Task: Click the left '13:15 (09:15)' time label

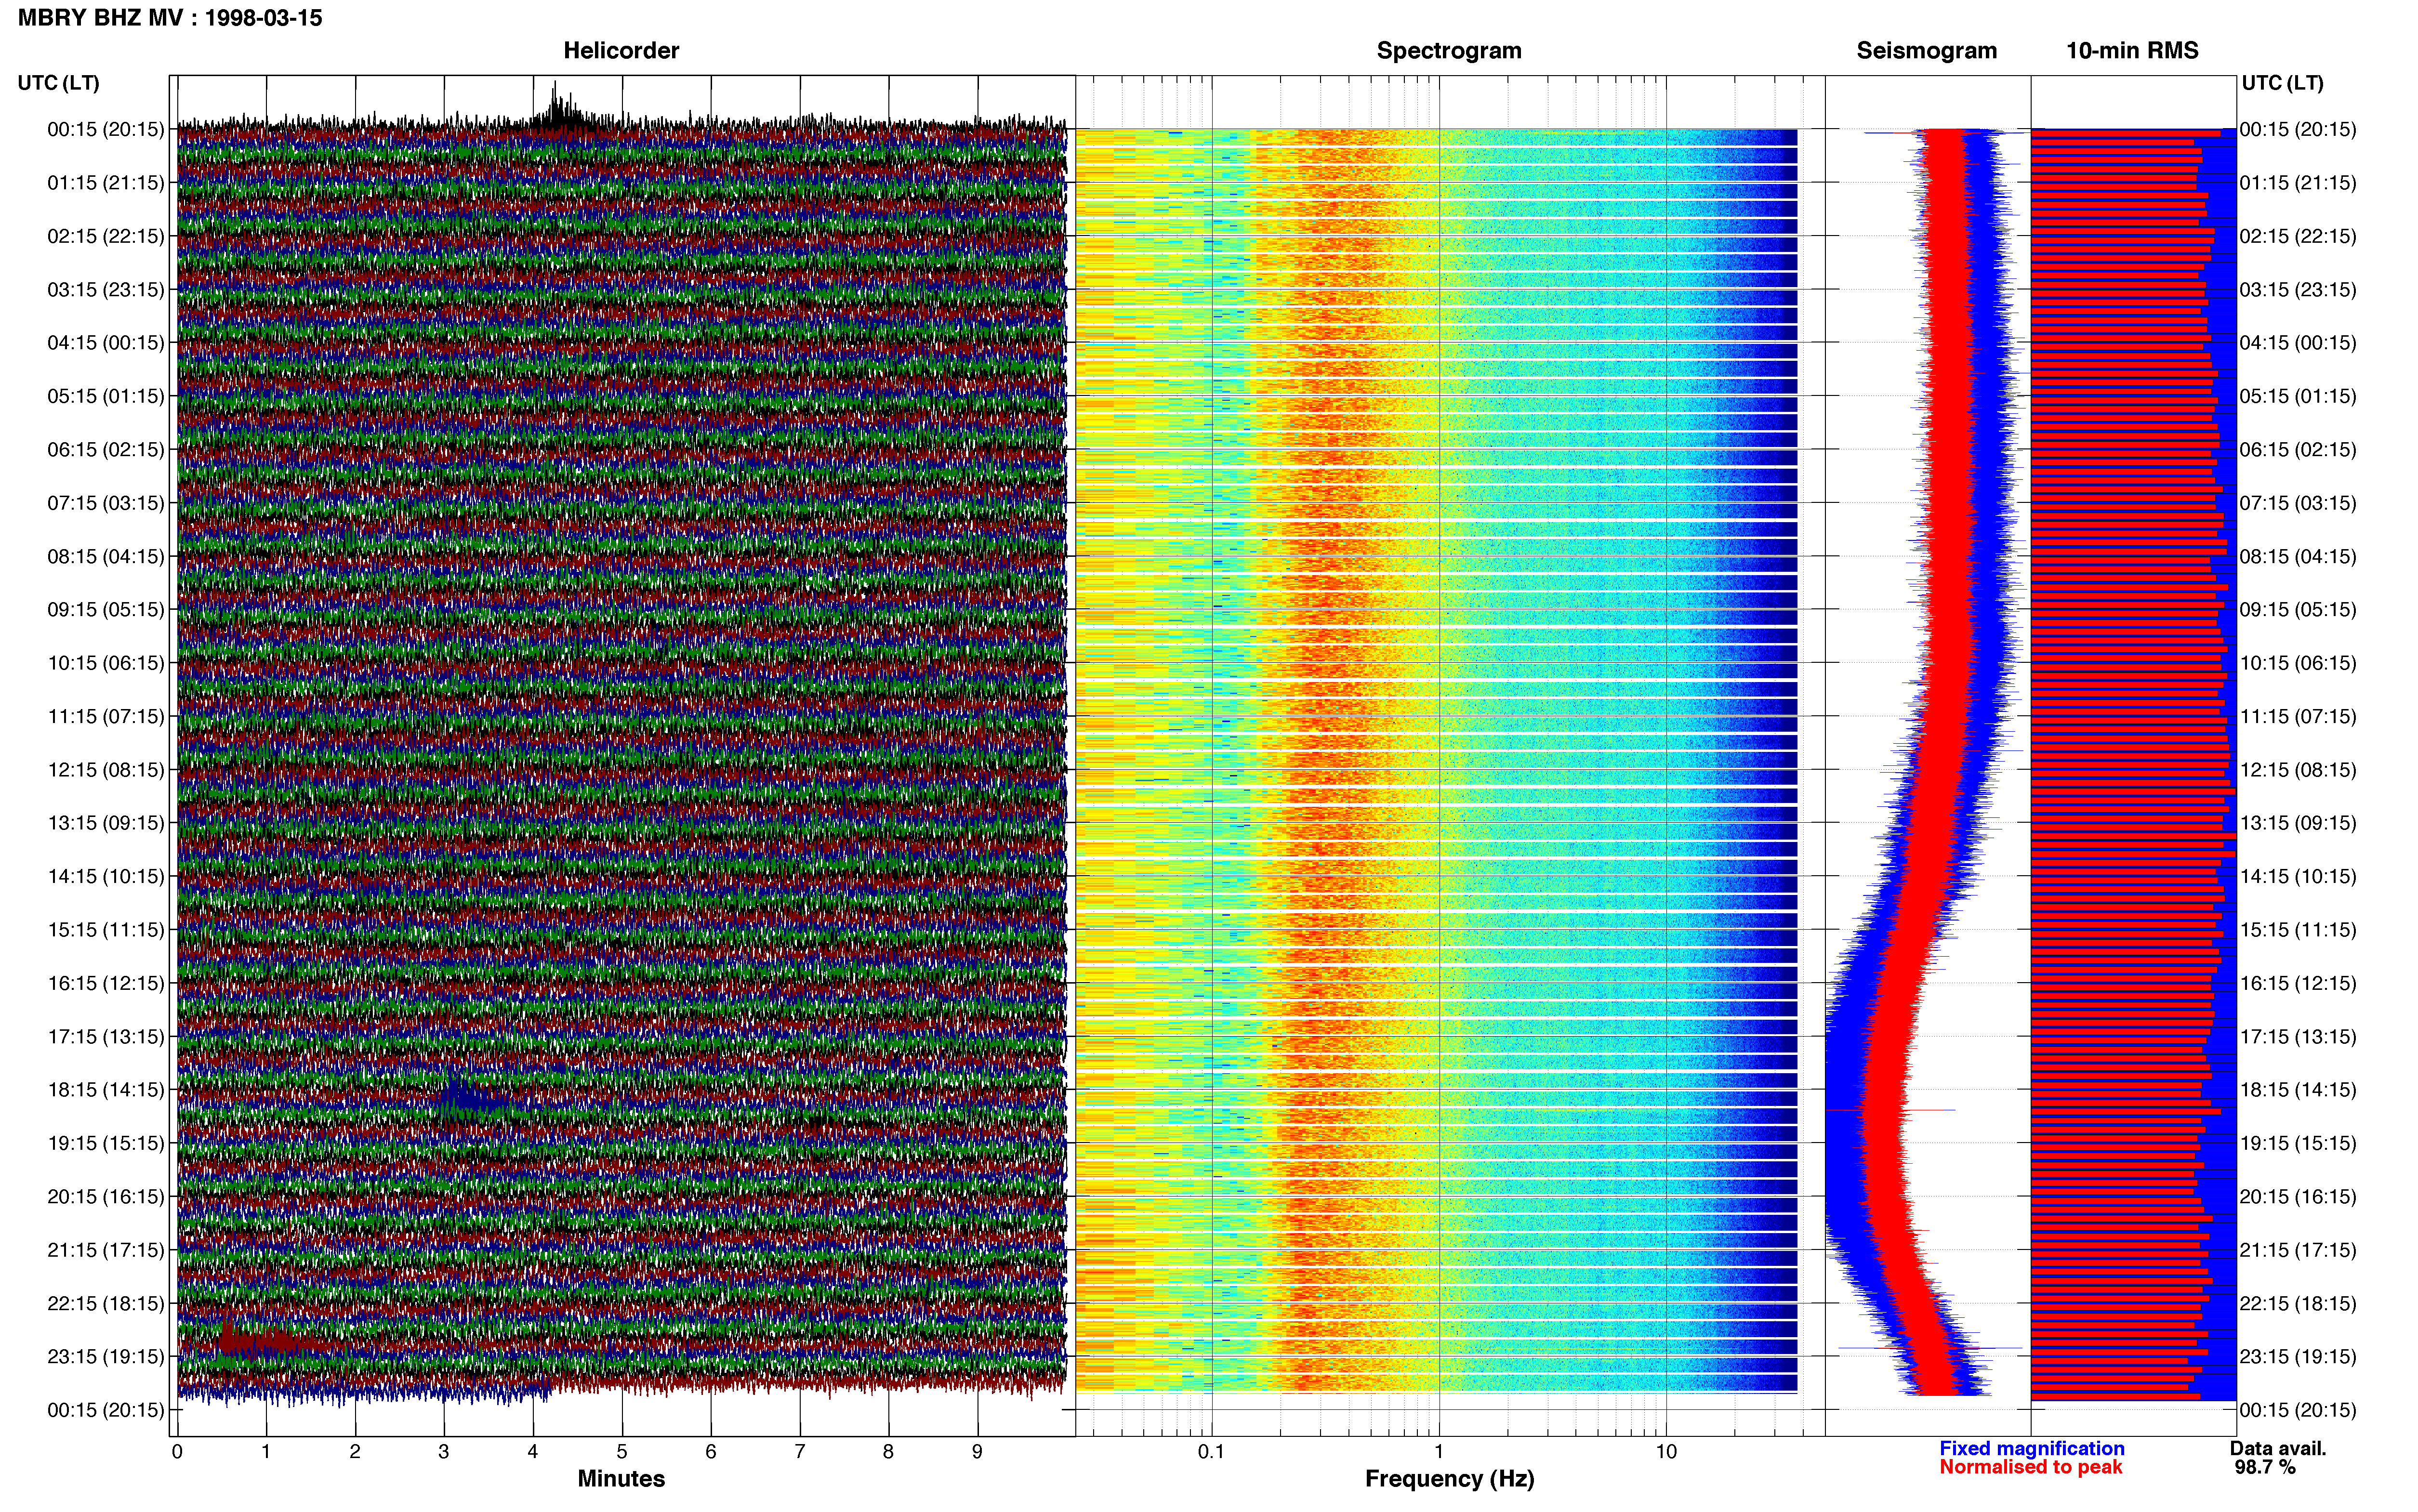Action: 105,823
